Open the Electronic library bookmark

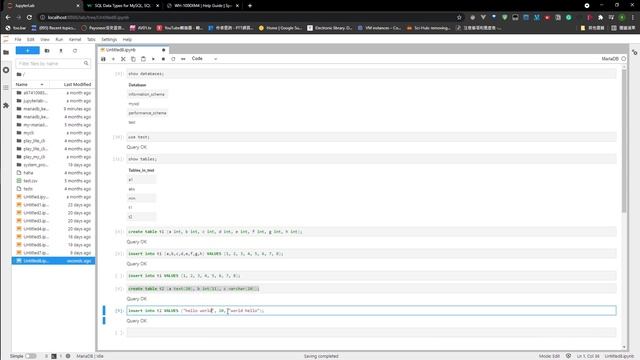[329, 28]
